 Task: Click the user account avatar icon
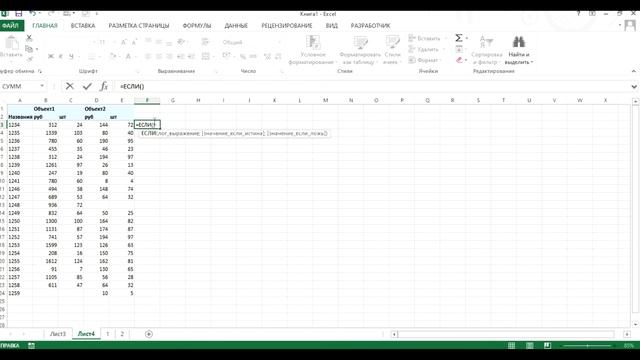630,26
